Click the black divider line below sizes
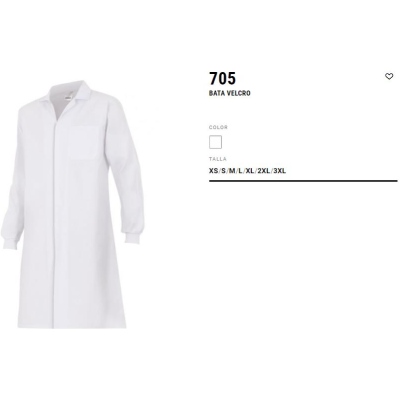This screenshot has width=400, height=400. point(303,181)
